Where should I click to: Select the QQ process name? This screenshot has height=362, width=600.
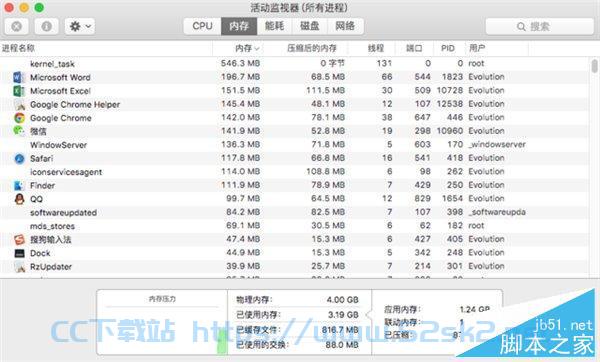(36, 199)
